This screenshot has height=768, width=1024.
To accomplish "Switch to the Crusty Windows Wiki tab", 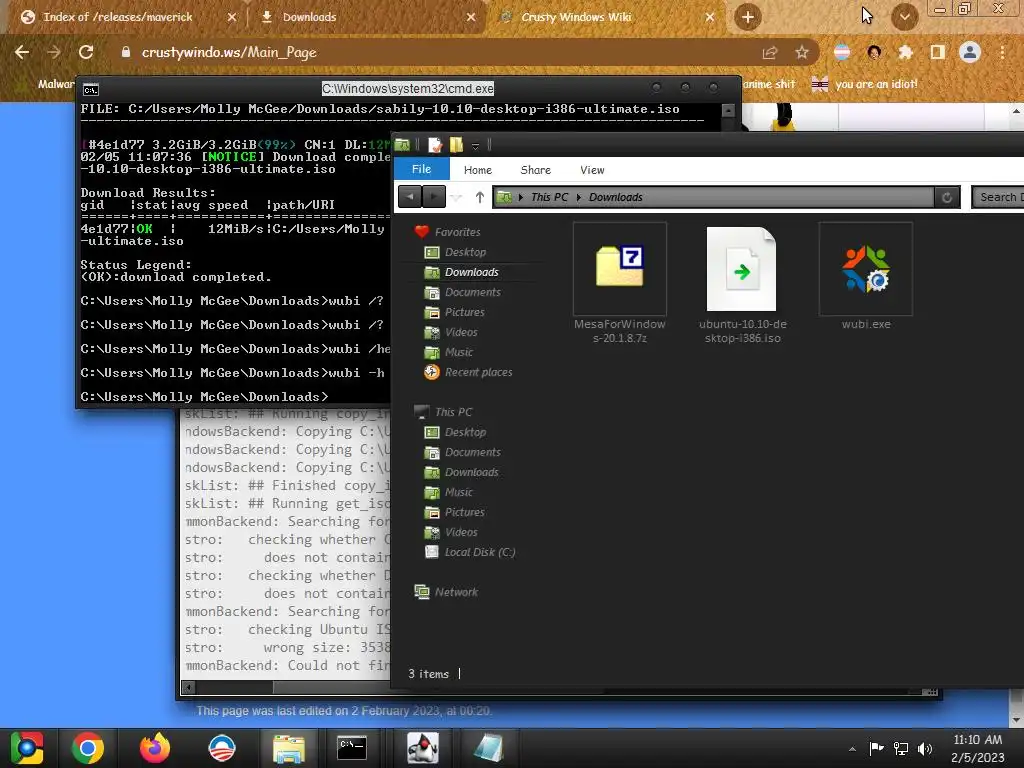I will (576, 17).
